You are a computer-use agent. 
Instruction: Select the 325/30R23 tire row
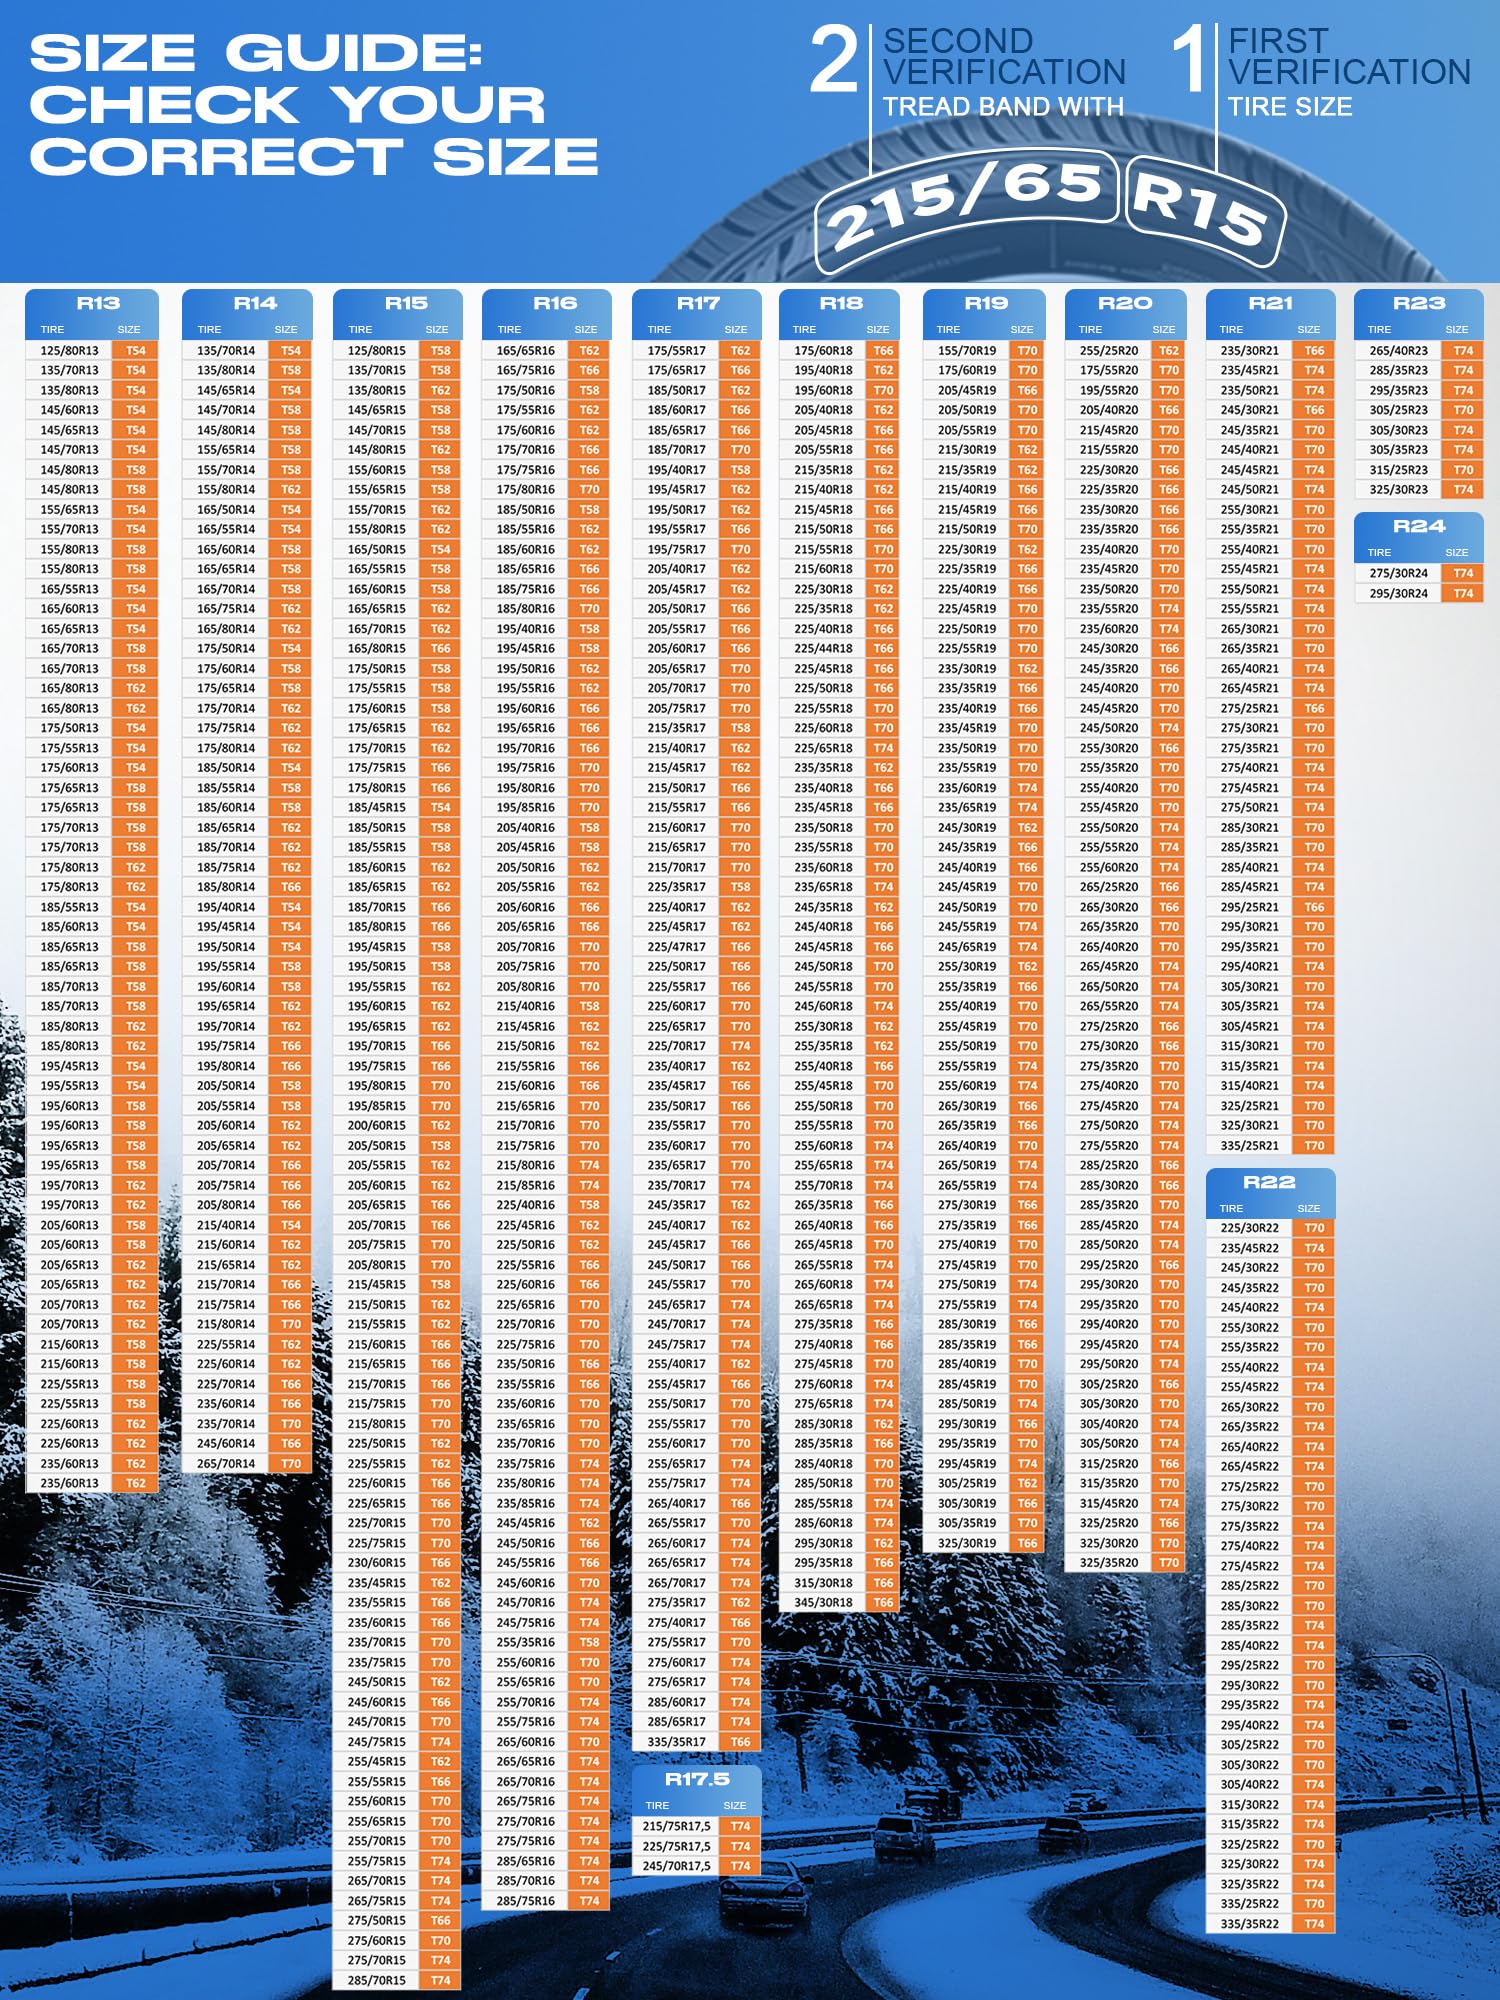(1398, 490)
